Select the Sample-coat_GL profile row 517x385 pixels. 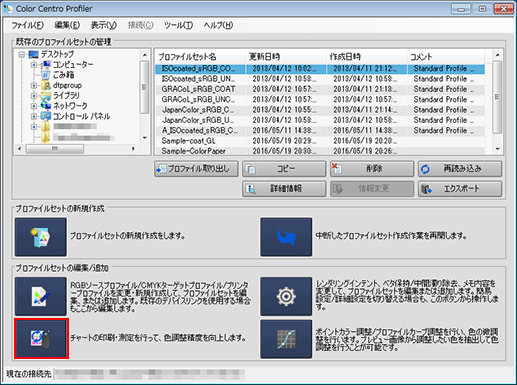point(320,141)
